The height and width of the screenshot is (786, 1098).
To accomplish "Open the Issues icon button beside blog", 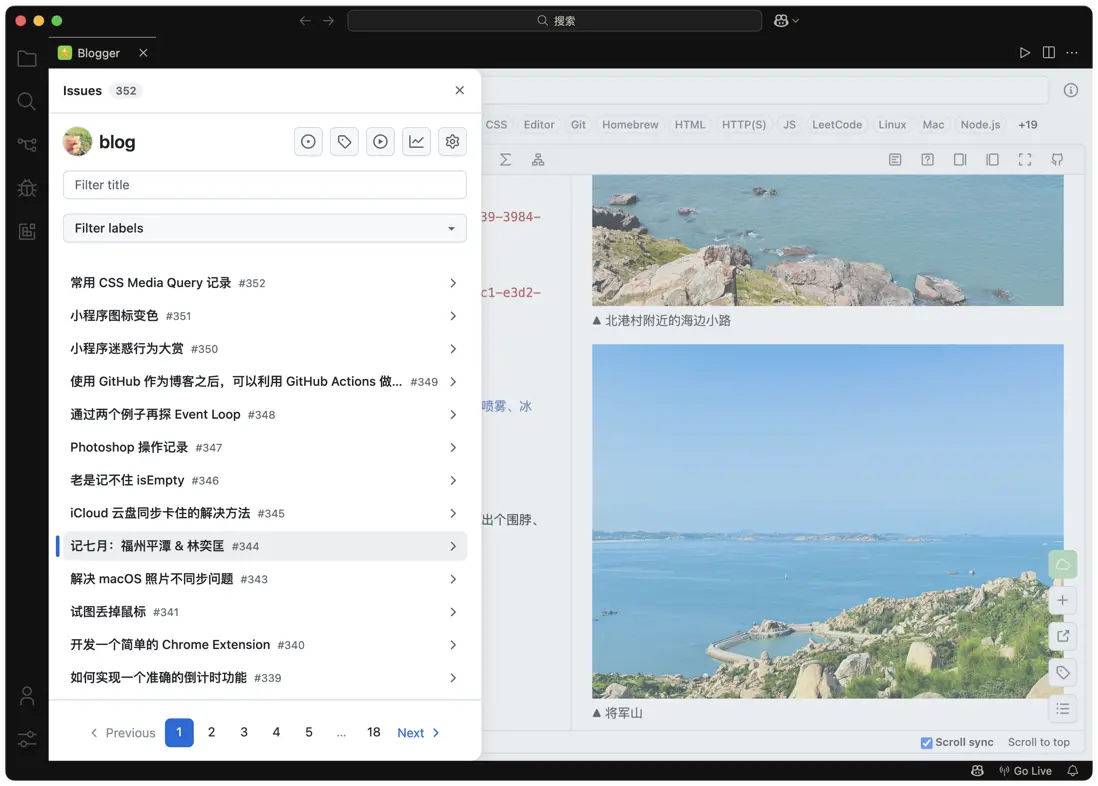I will pos(308,142).
